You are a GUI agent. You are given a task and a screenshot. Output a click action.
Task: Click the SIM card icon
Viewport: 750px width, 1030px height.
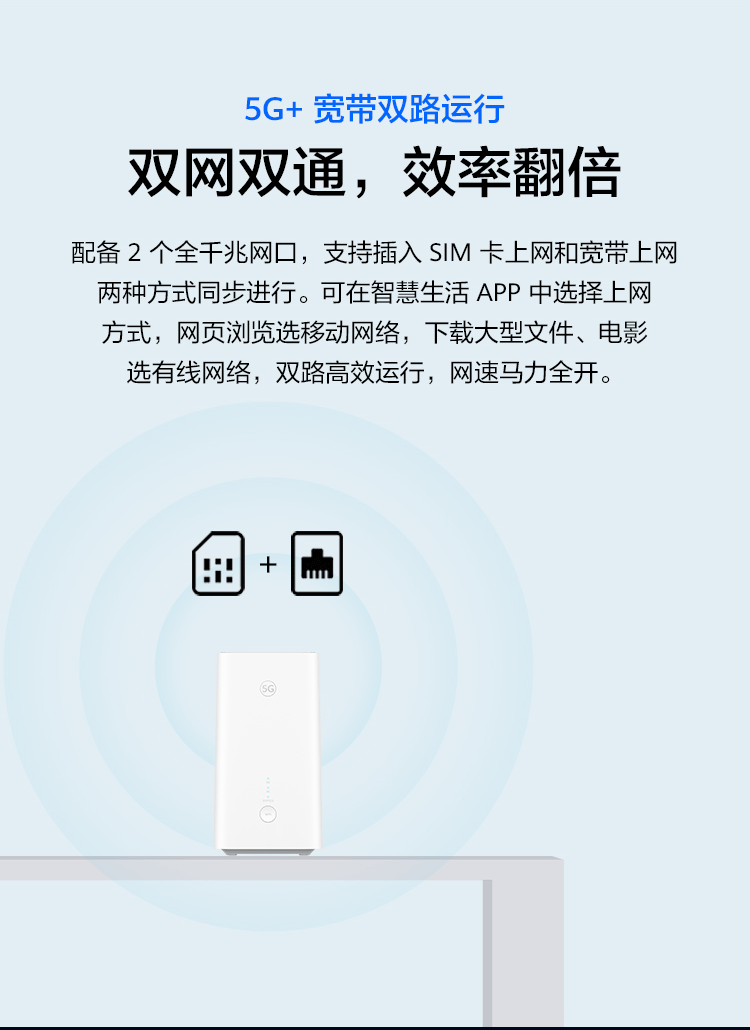(x=218, y=564)
